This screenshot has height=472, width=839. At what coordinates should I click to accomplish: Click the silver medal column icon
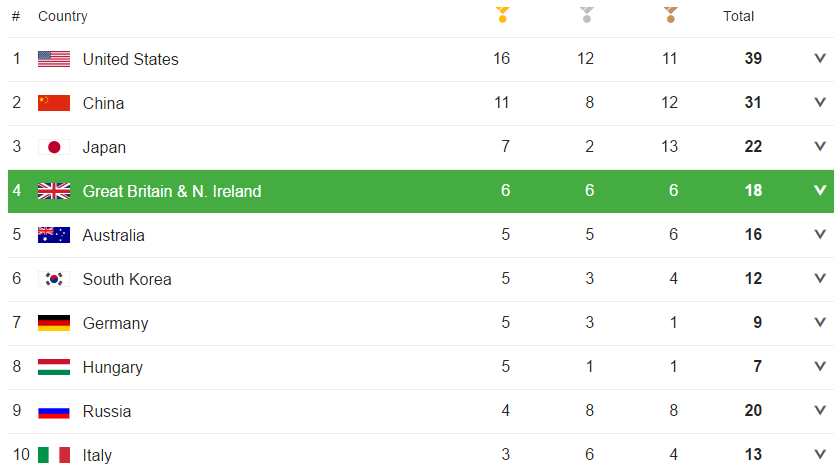click(x=587, y=14)
